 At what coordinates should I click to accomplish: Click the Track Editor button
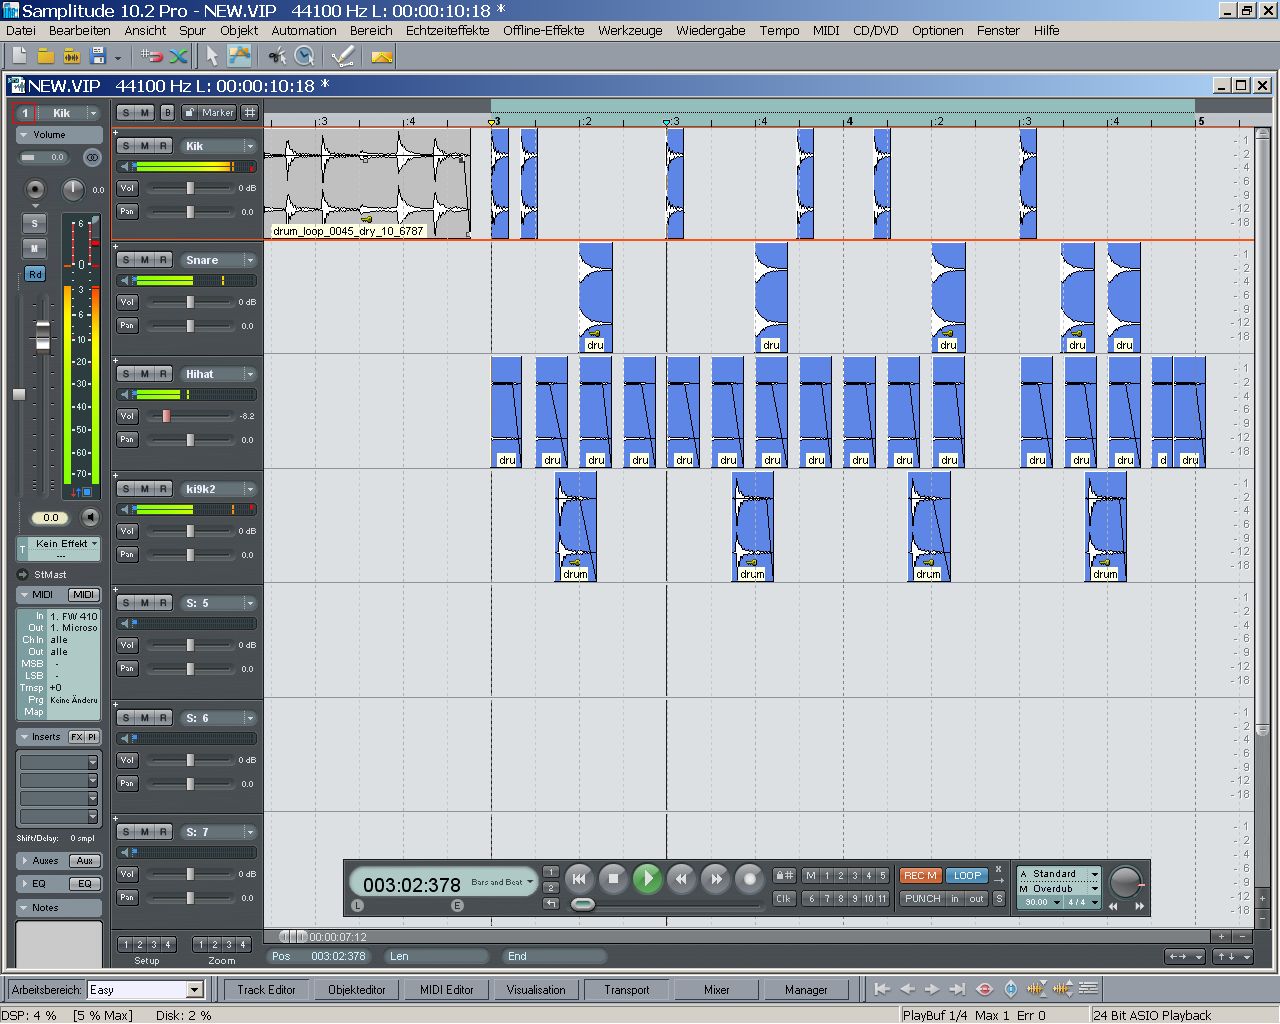(266, 989)
